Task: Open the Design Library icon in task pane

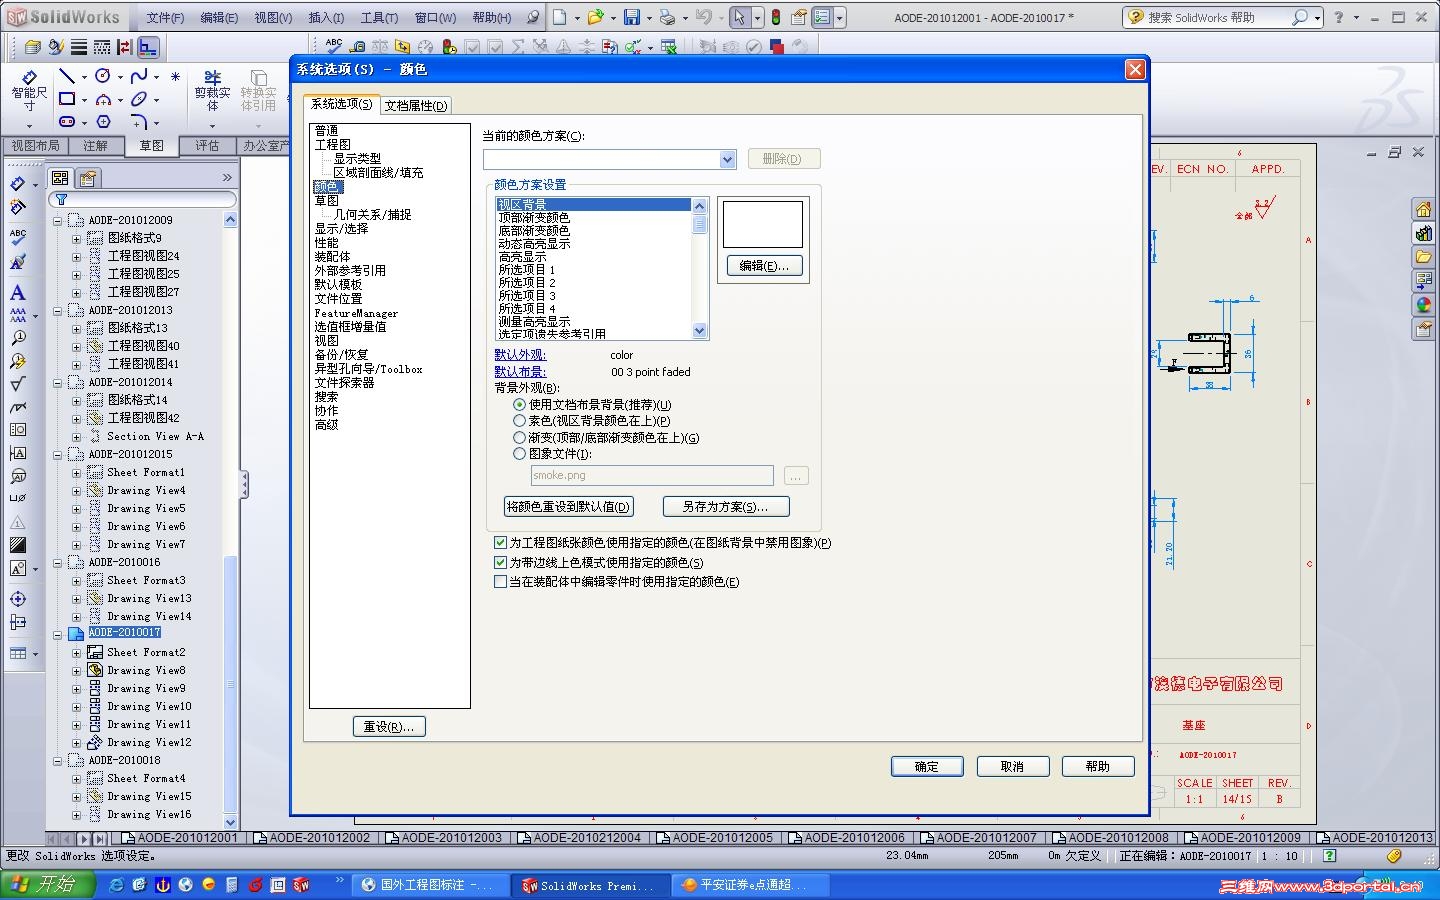Action: (x=1423, y=233)
